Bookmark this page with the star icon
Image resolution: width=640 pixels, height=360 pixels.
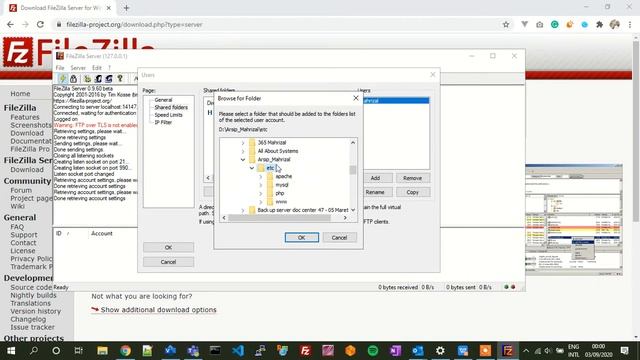click(506, 24)
